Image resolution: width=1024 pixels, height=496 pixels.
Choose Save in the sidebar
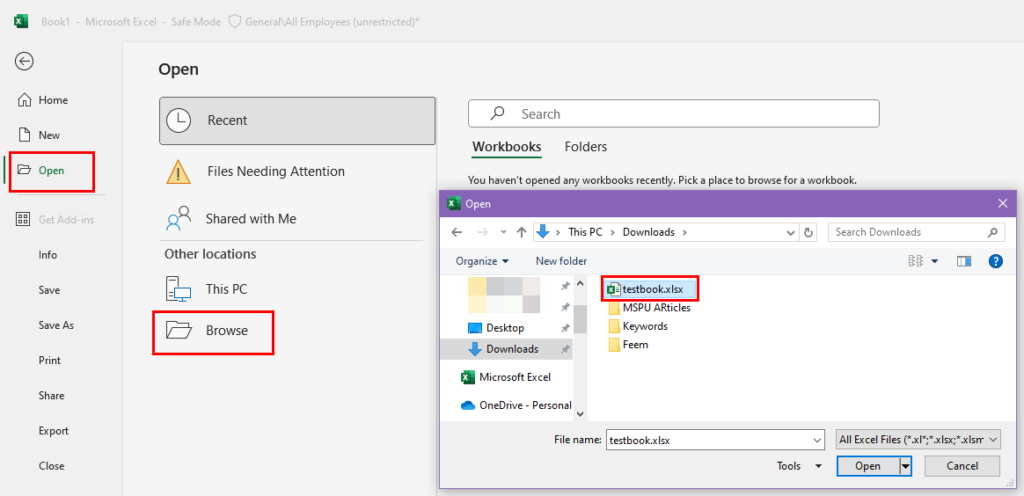click(49, 290)
